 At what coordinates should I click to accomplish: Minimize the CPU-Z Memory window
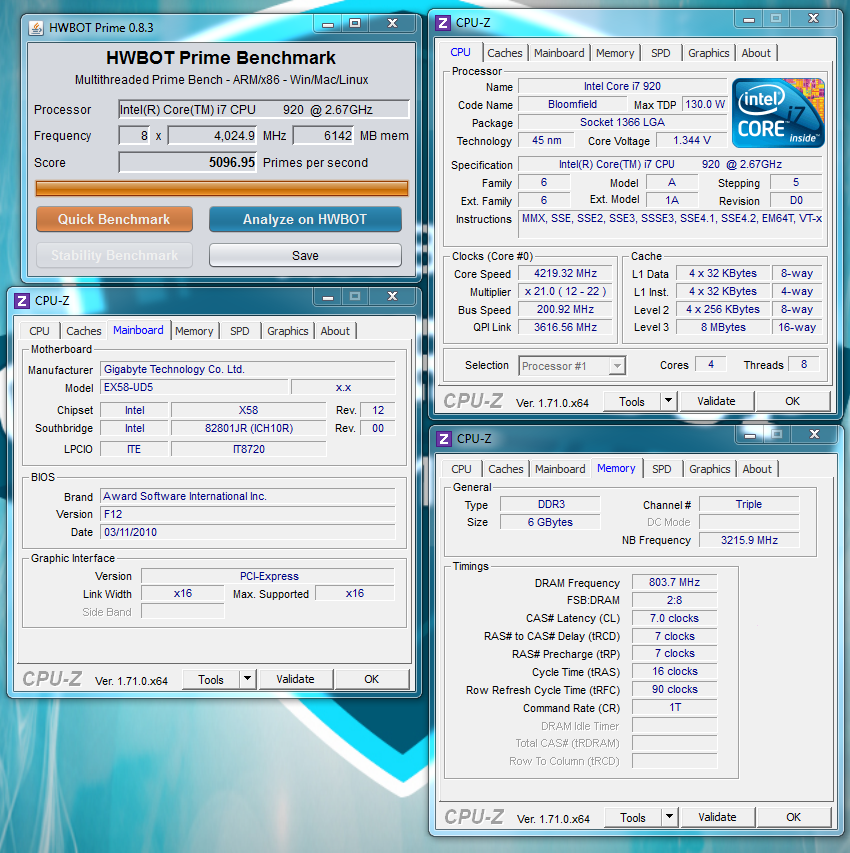click(750, 435)
